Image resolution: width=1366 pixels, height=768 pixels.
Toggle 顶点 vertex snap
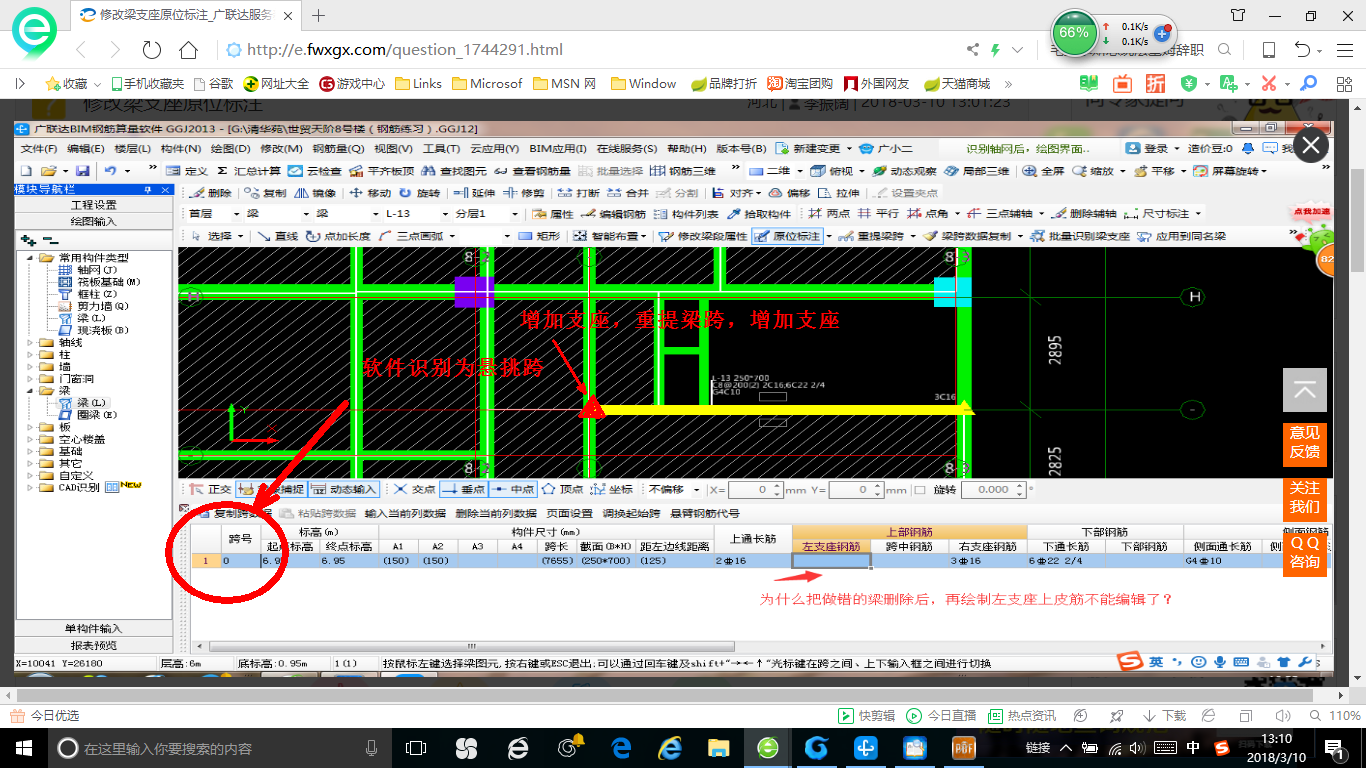(562, 489)
